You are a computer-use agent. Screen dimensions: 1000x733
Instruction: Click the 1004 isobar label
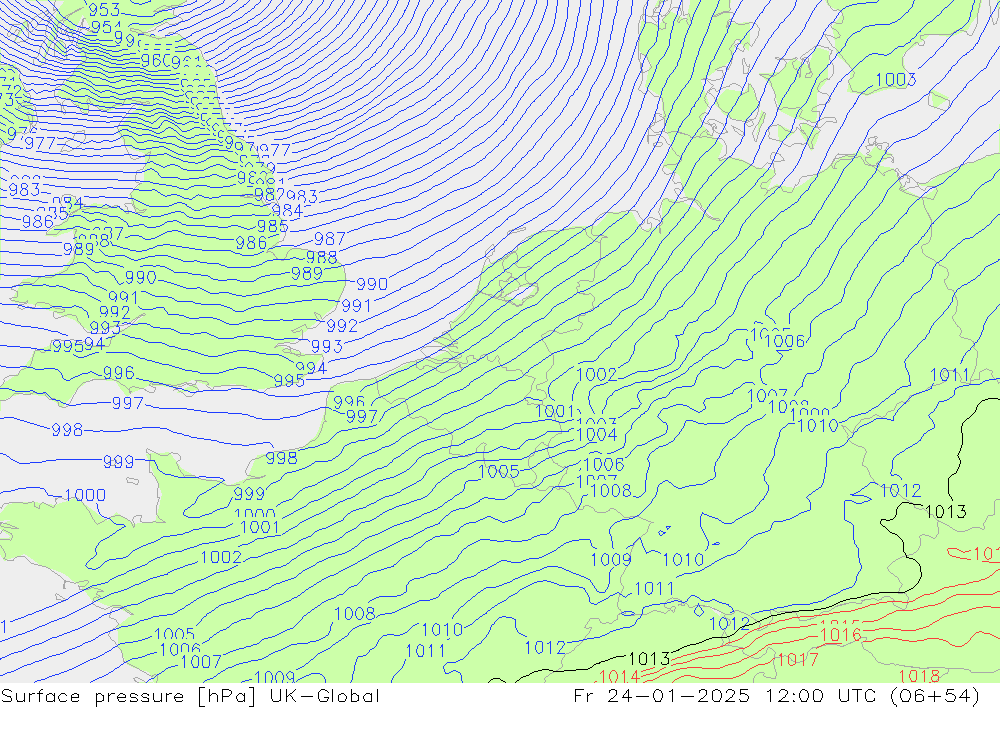[597, 435]
